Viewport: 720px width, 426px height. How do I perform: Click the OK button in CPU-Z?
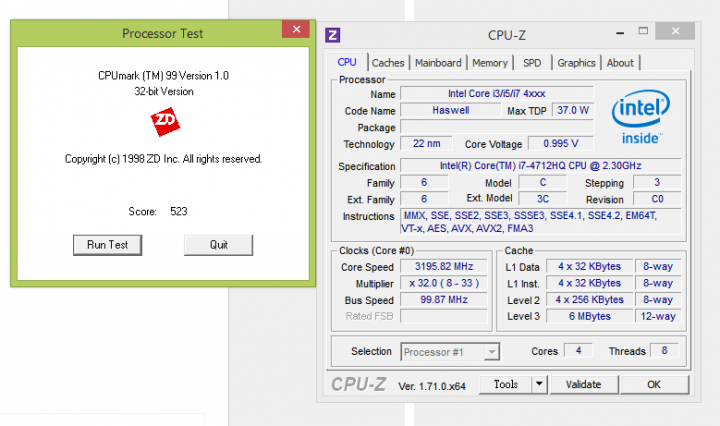[x=654, y=384]
